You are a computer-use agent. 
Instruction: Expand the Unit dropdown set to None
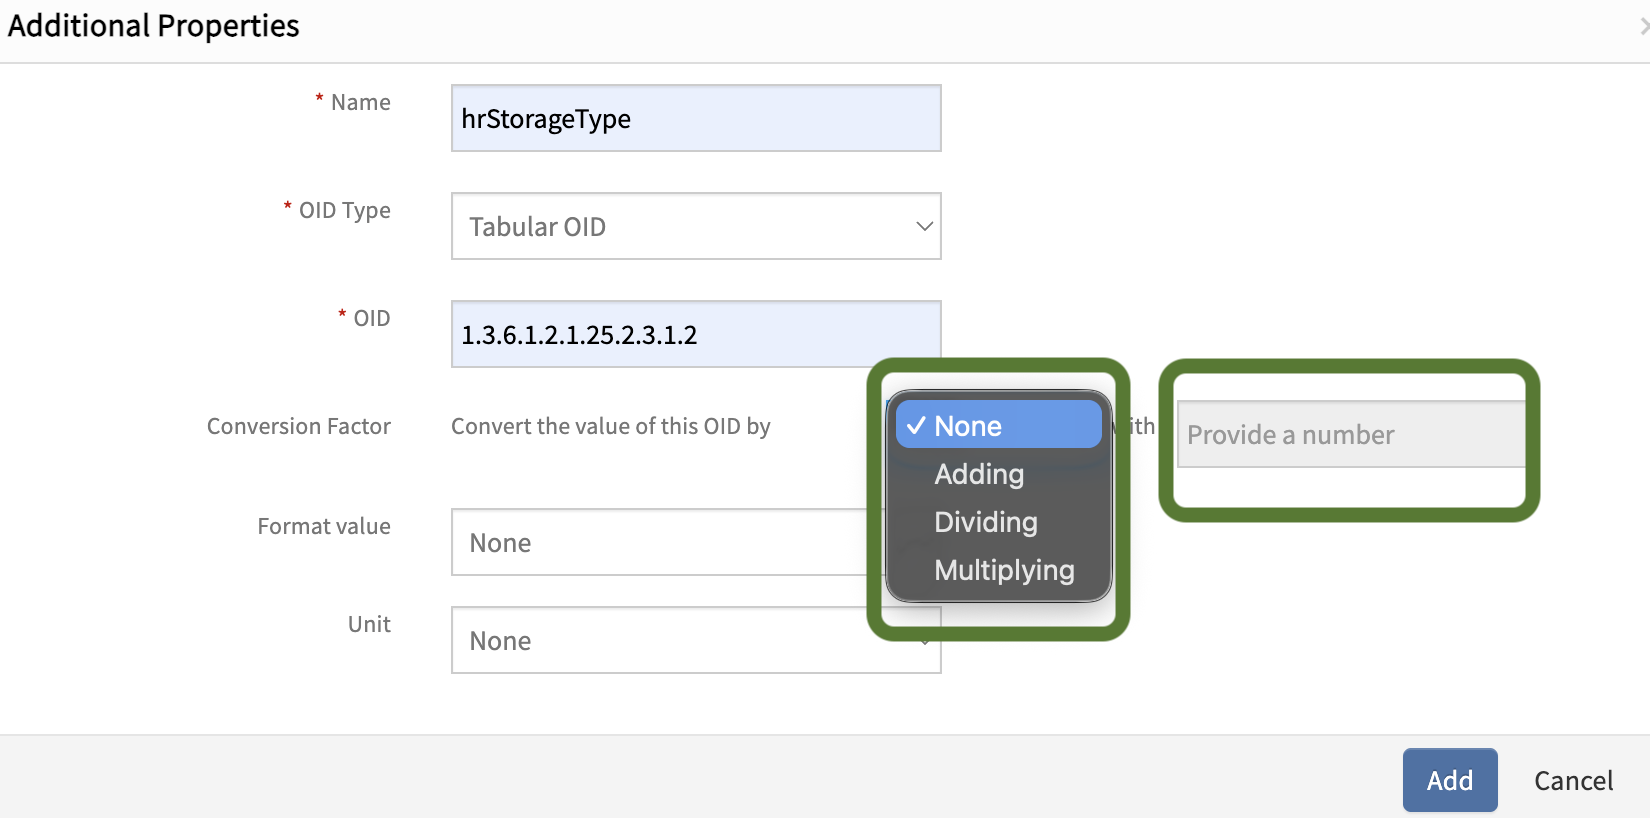pos(660,641)
